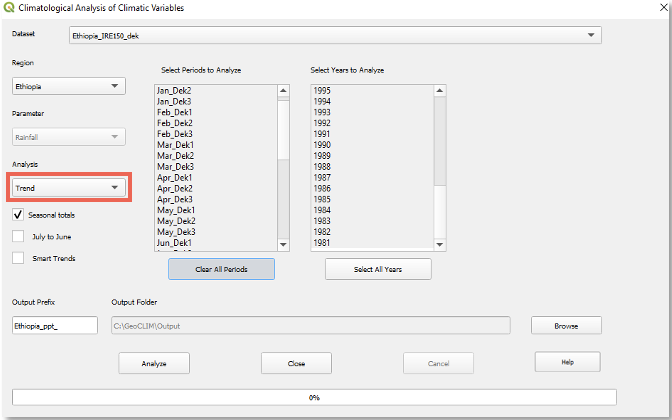Click the up arrow of years scrollbar
Screen dimensions: 672x420
click(440, 90)
